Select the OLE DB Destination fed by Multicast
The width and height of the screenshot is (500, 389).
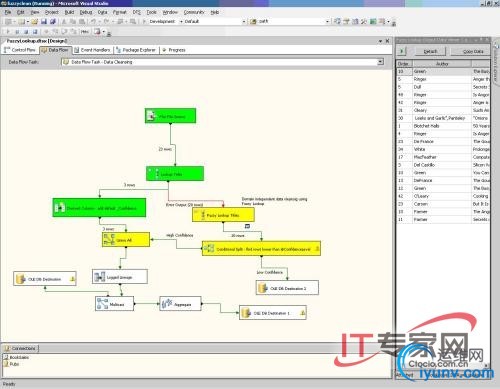45,279
